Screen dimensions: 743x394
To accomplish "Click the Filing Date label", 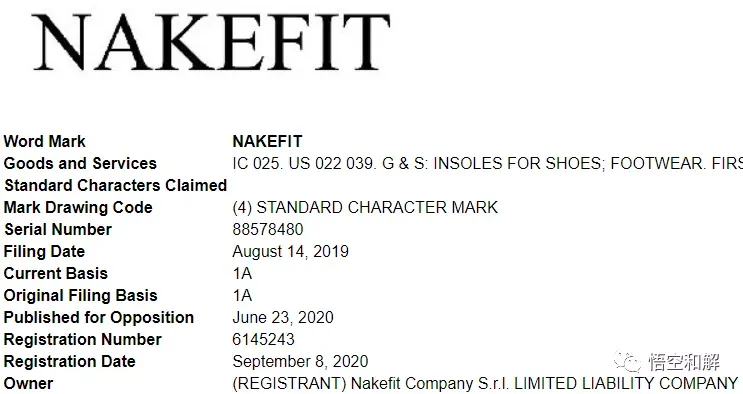I will click(x=45, y=251).
